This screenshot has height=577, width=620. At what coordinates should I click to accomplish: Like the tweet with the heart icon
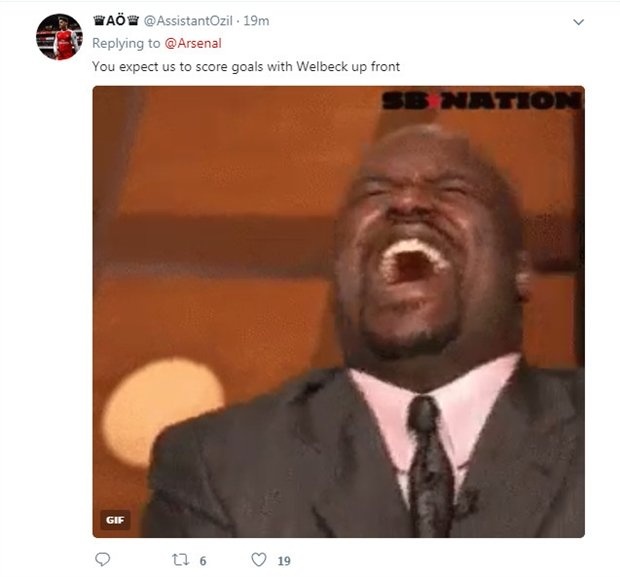259,560
